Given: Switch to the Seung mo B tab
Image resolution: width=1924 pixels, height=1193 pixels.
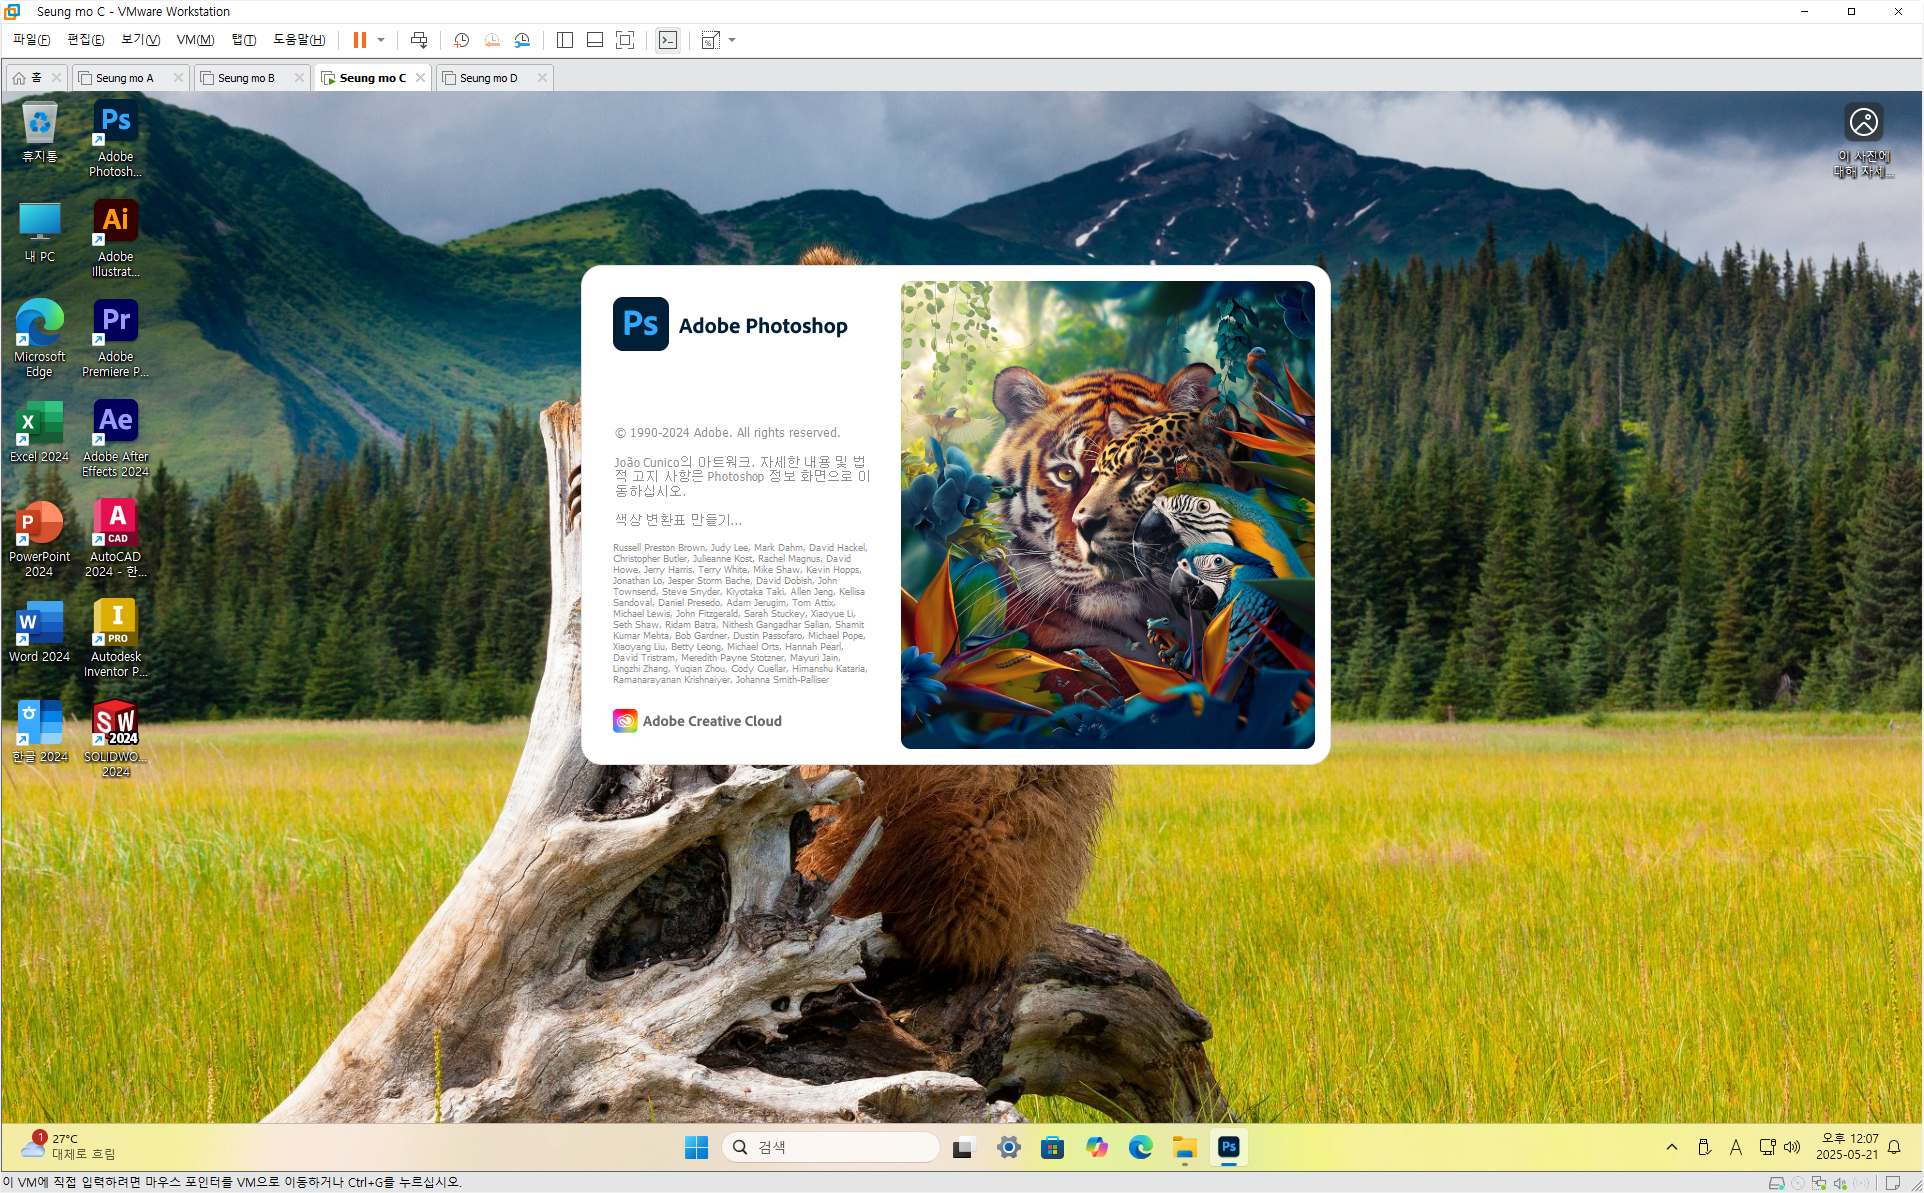Looking at the screenshot, I should tap(246, 78).
